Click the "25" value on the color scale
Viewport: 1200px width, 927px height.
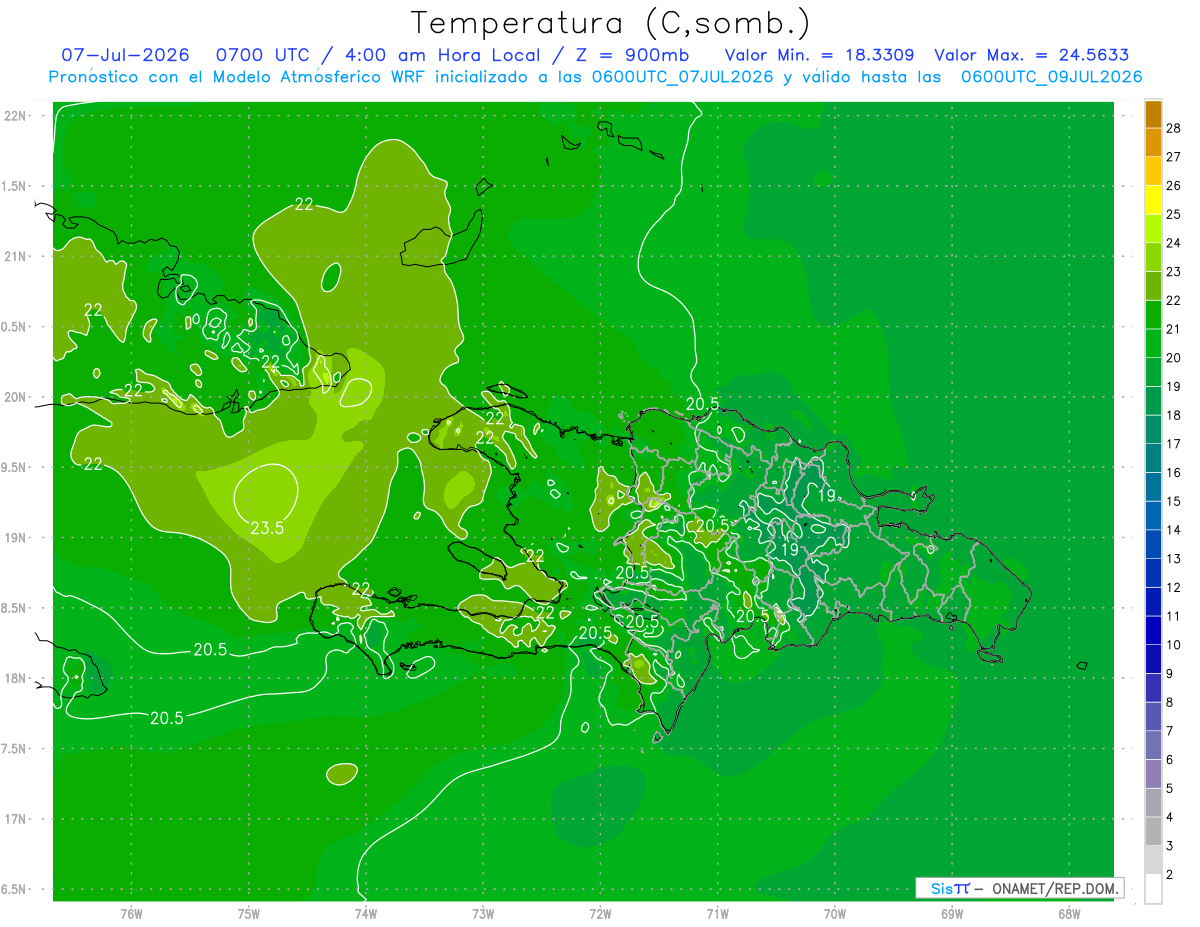[1174, 214]
